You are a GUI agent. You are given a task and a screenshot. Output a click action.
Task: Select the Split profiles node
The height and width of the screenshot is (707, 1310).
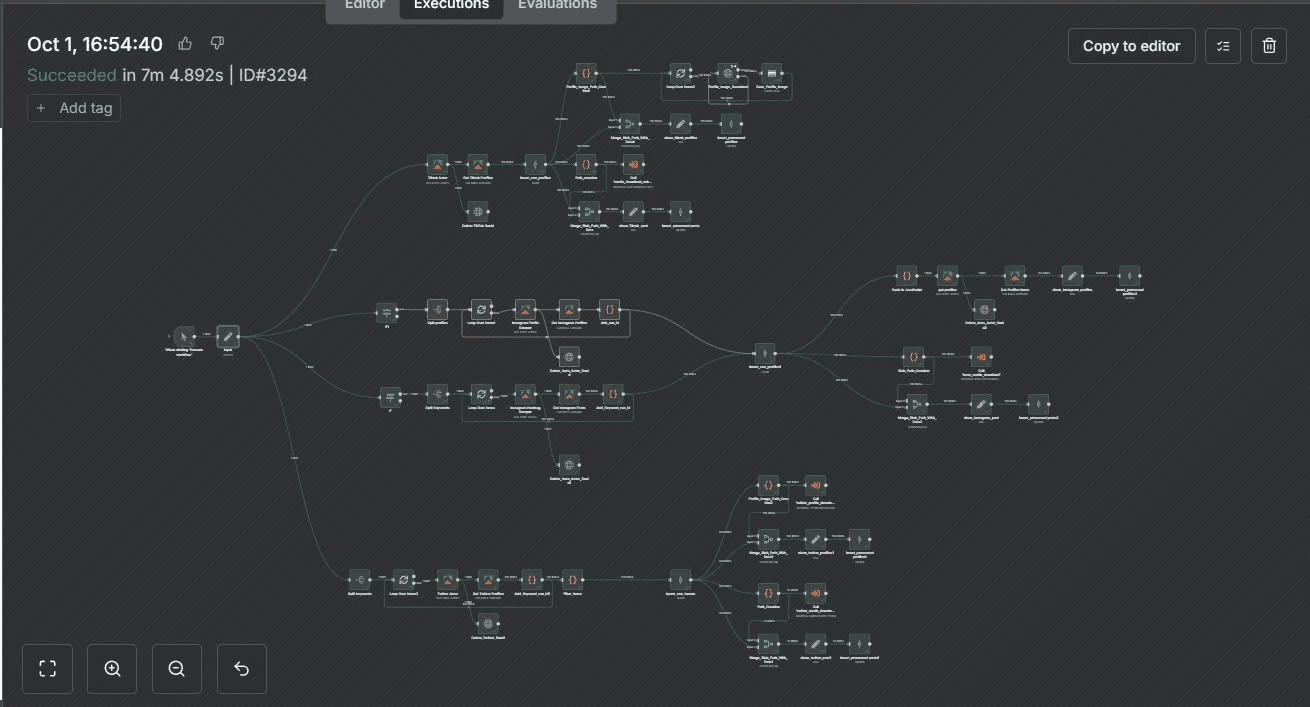coord(437,311)
